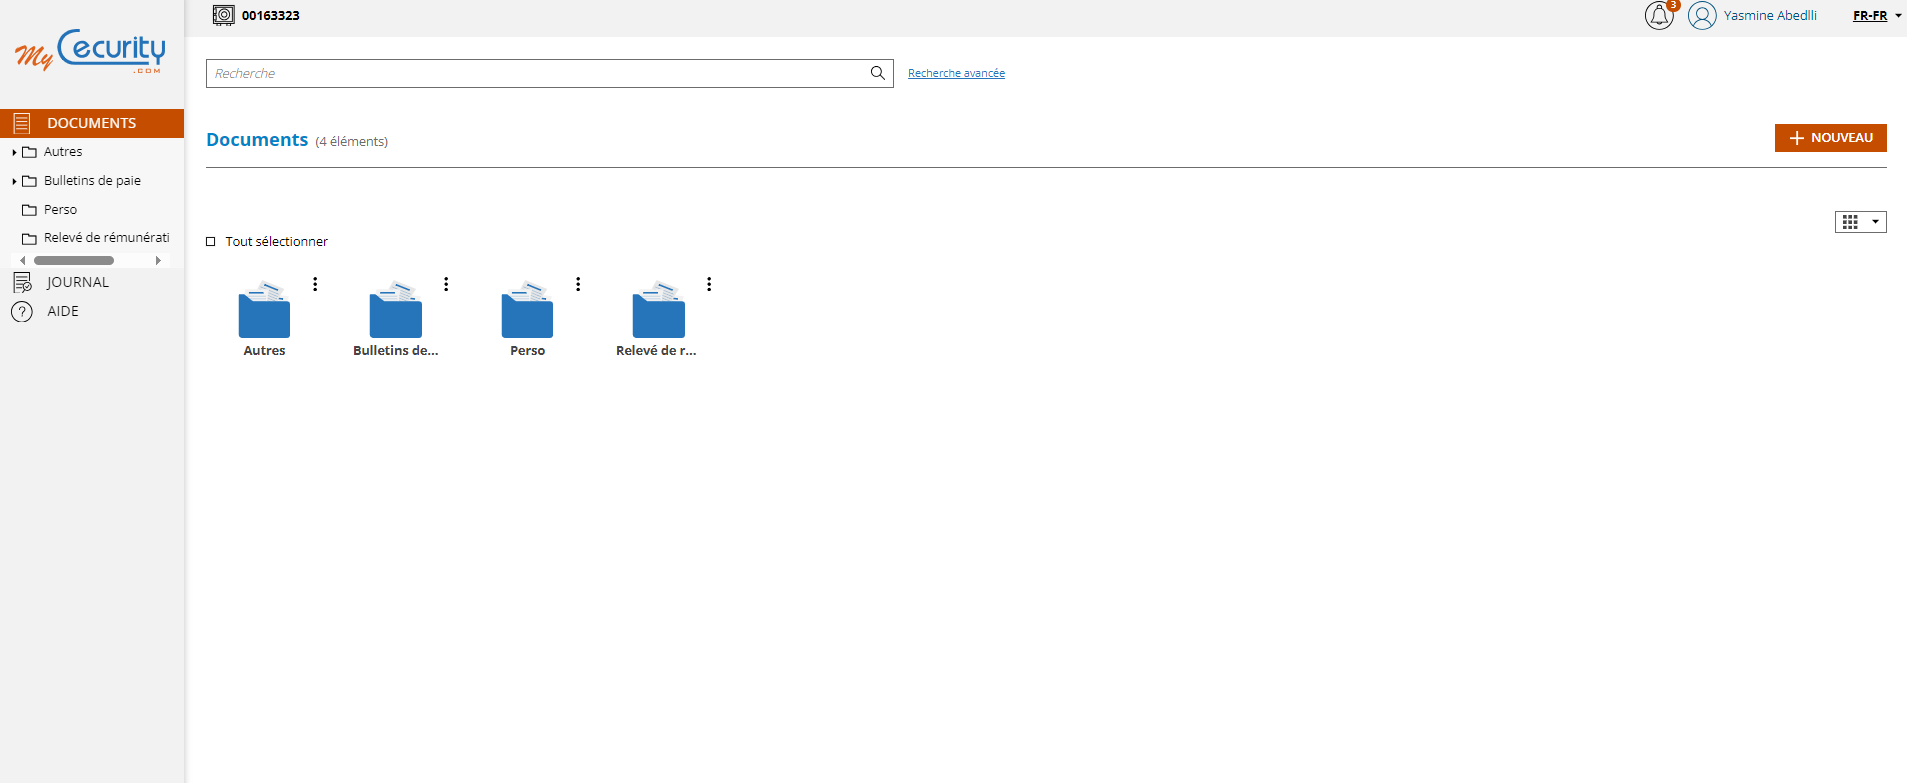Expand the Bulletins de paie tree node
The width and height of the screenshot is (1907, 783).
pos(14,181)
